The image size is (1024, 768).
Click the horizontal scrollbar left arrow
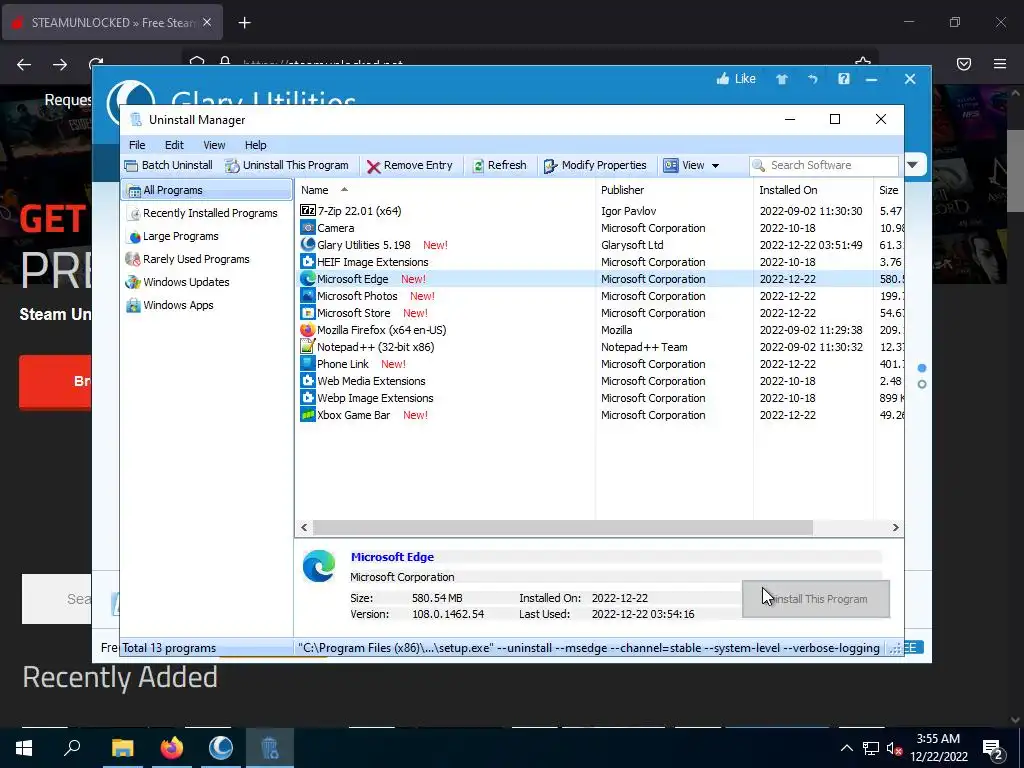[304, 527]
